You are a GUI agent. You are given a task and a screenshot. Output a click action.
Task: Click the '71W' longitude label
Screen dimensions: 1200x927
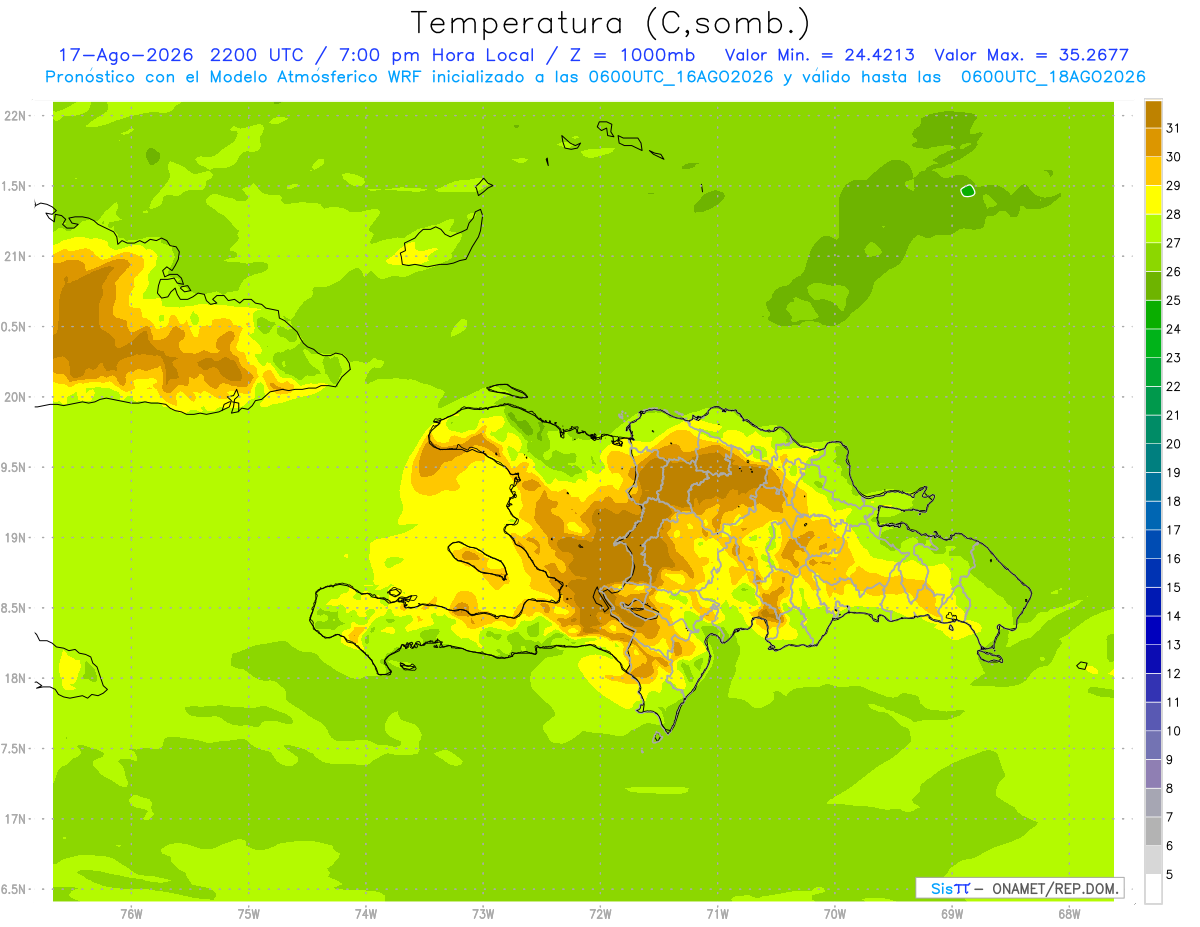tap(717, 914)
